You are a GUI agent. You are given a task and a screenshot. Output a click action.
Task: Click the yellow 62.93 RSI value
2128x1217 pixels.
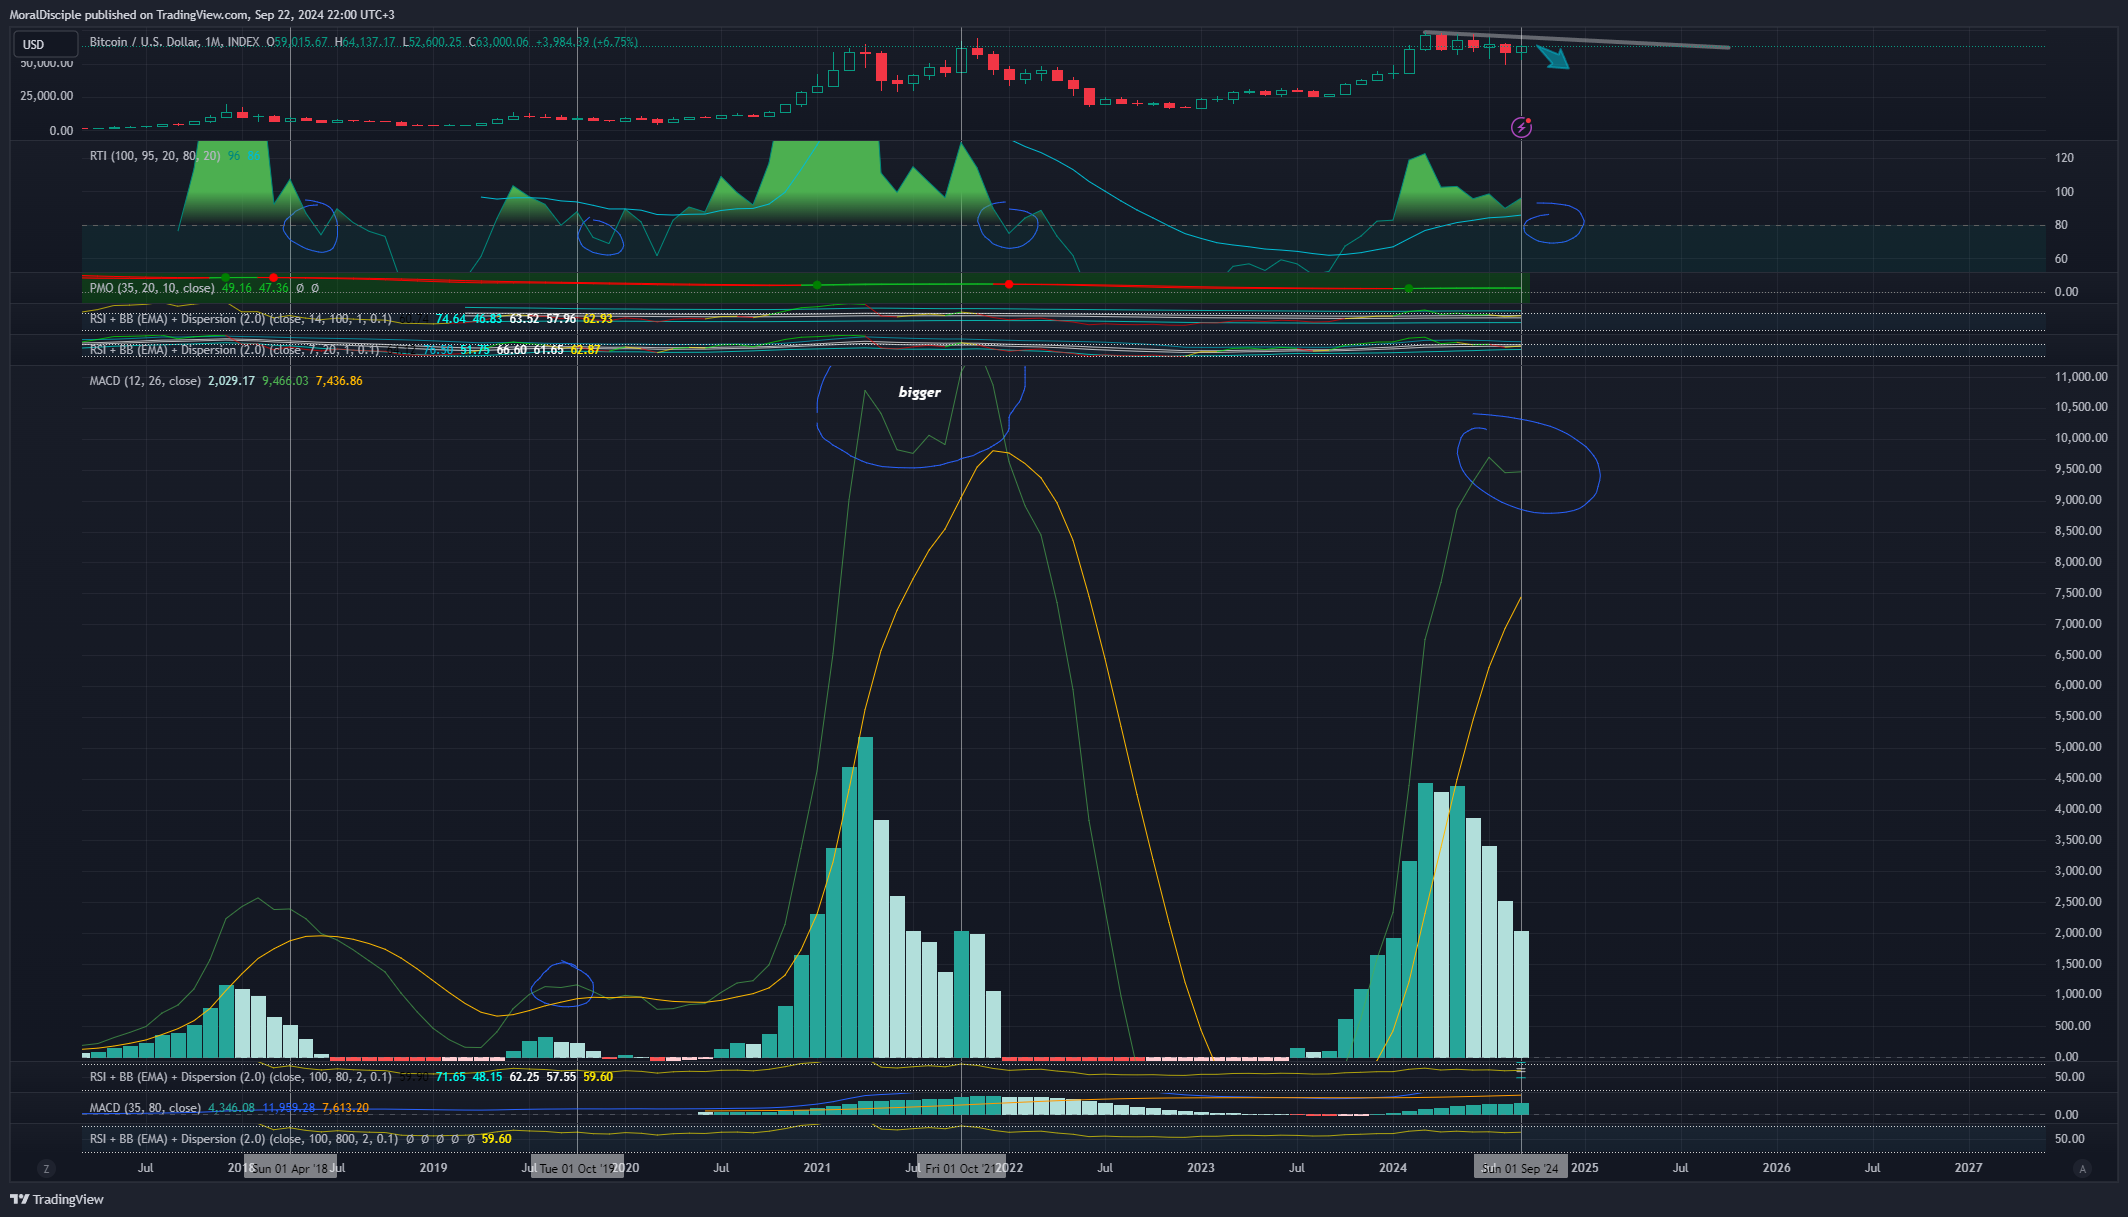(x=598, y=319)
